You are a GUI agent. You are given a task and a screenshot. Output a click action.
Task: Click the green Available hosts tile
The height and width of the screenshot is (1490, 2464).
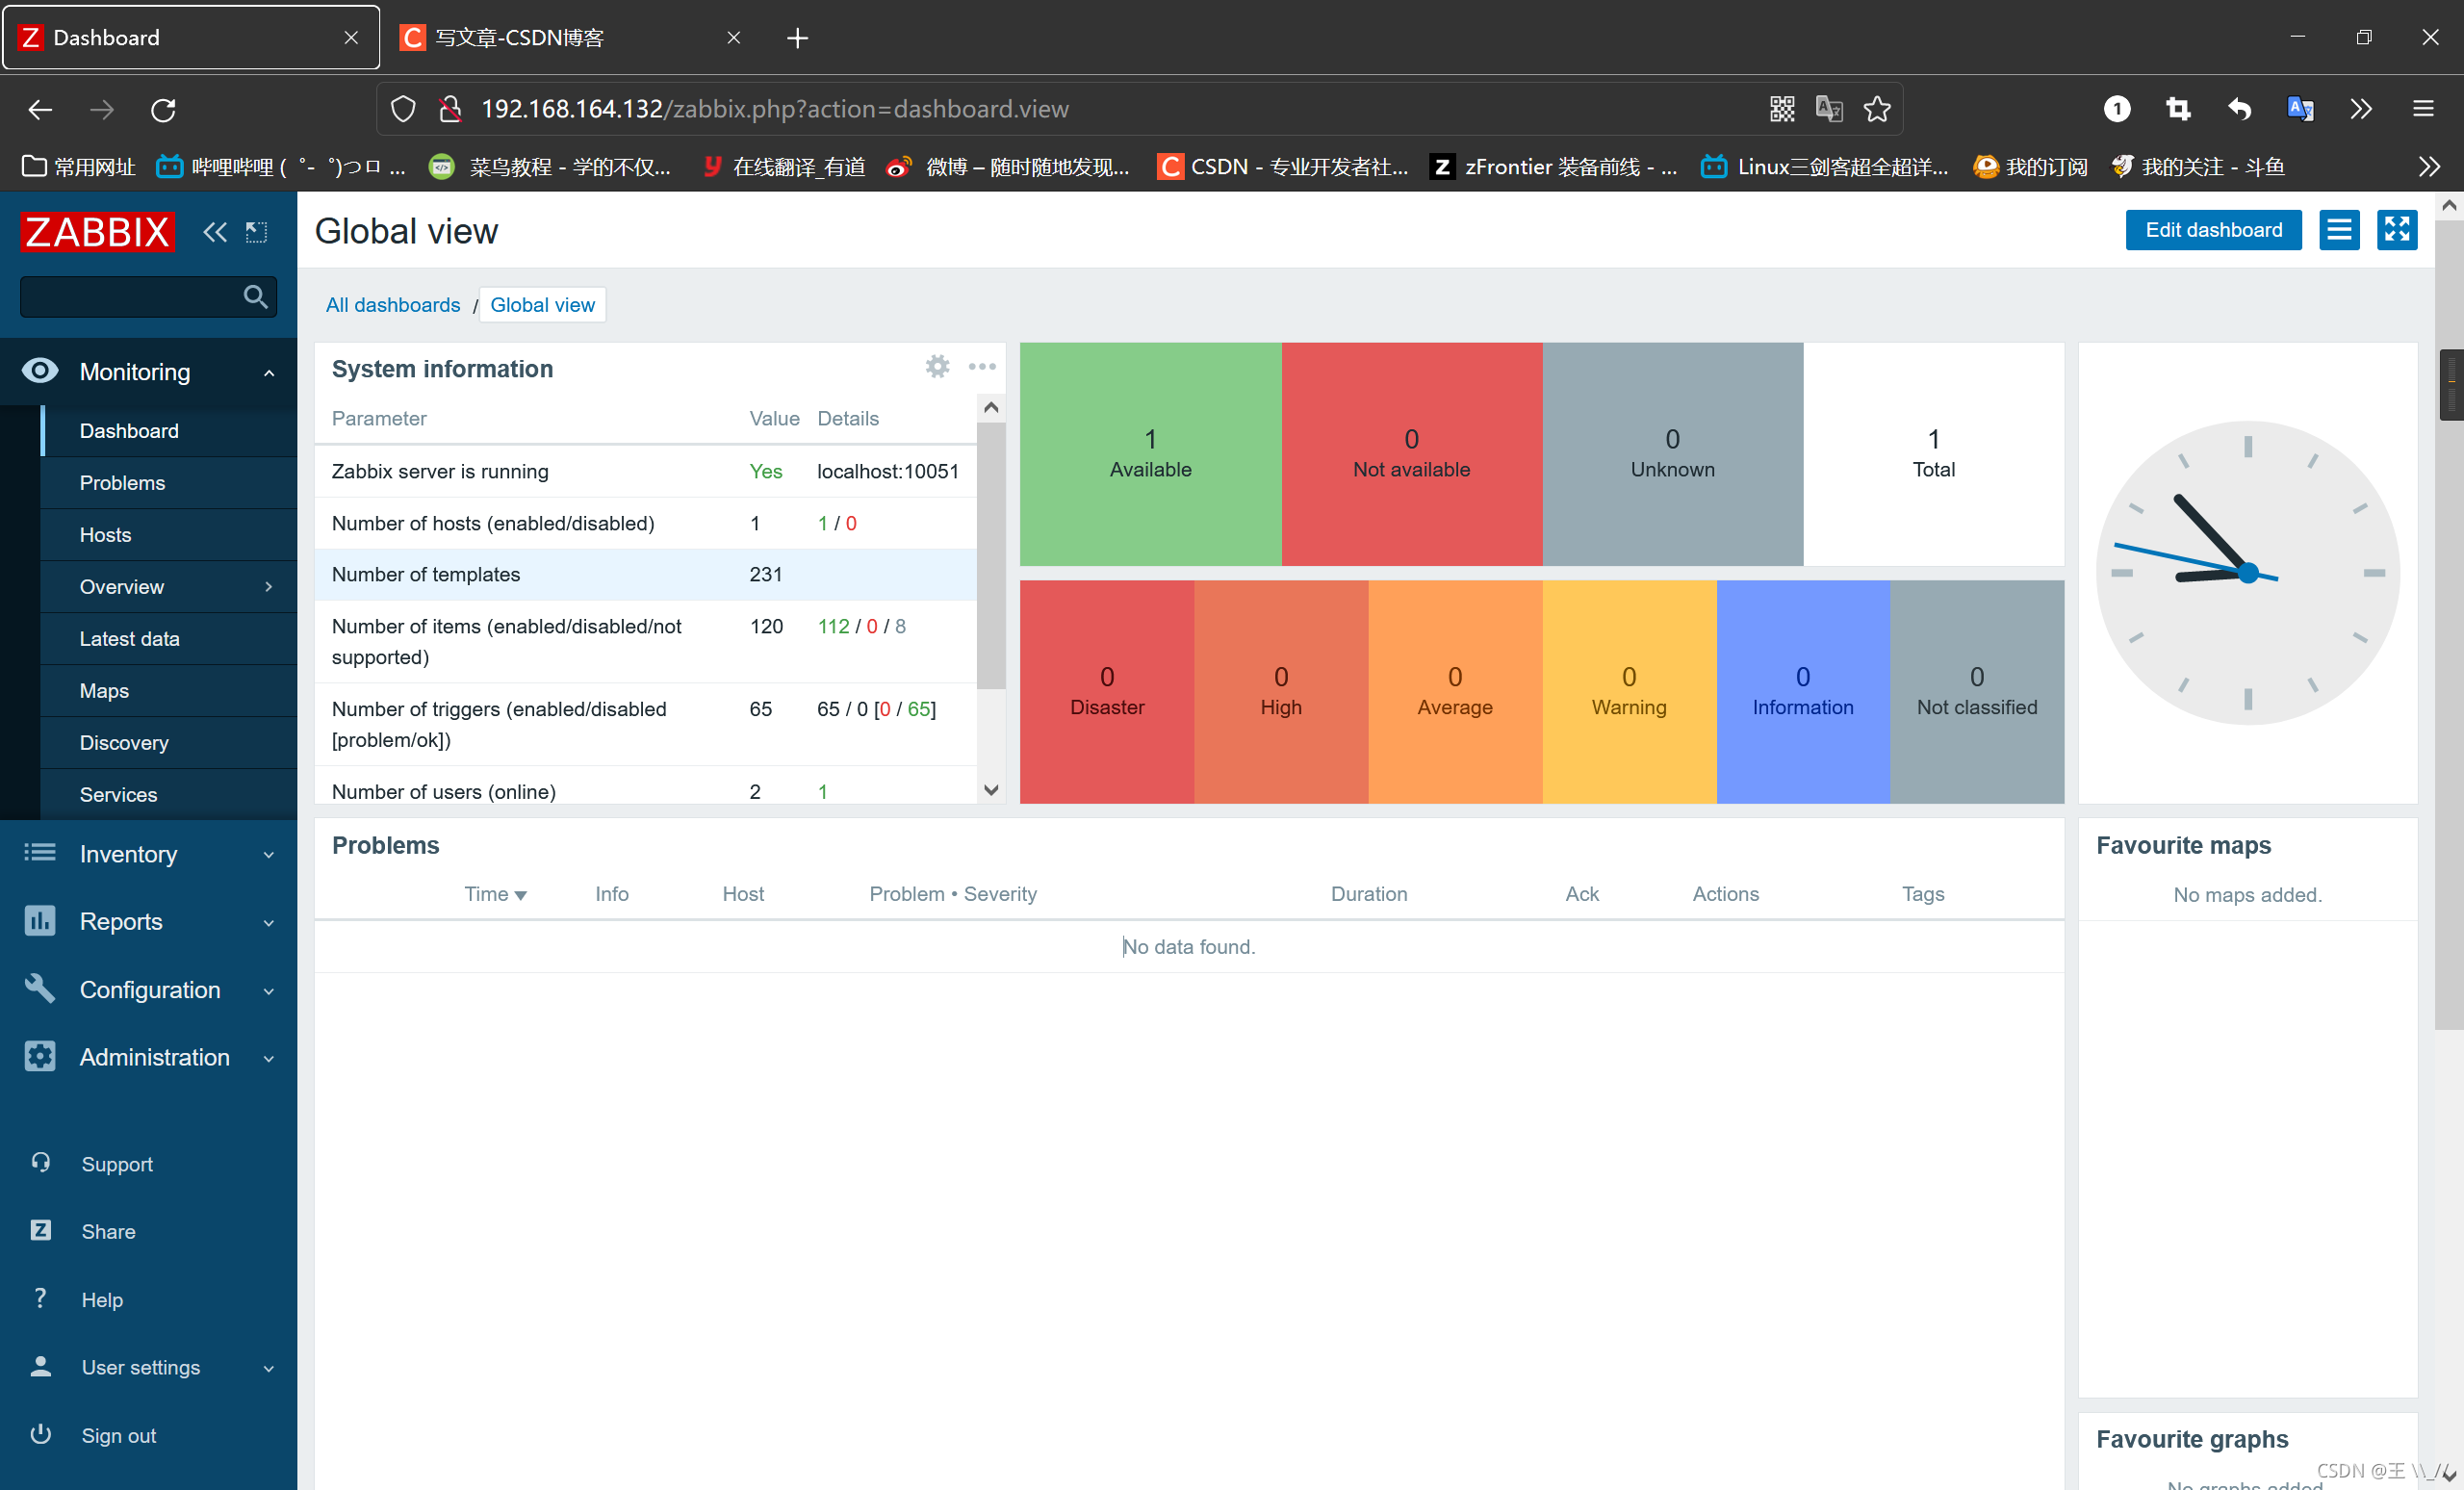[x=1150, y=454]
